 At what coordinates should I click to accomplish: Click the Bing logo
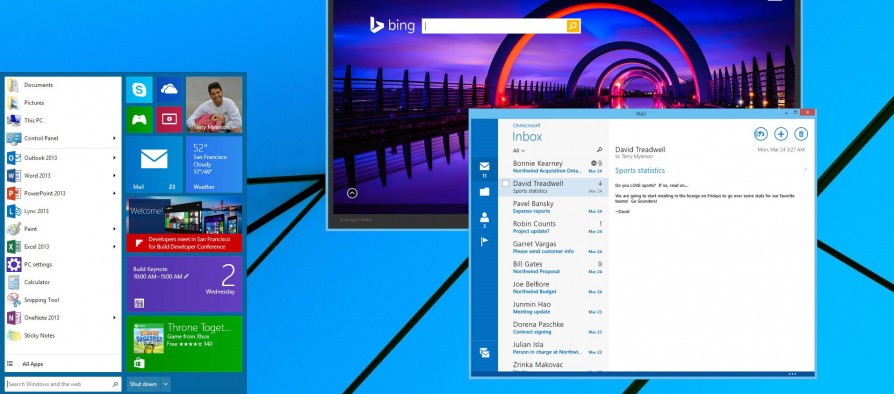[x=392, y=25]
